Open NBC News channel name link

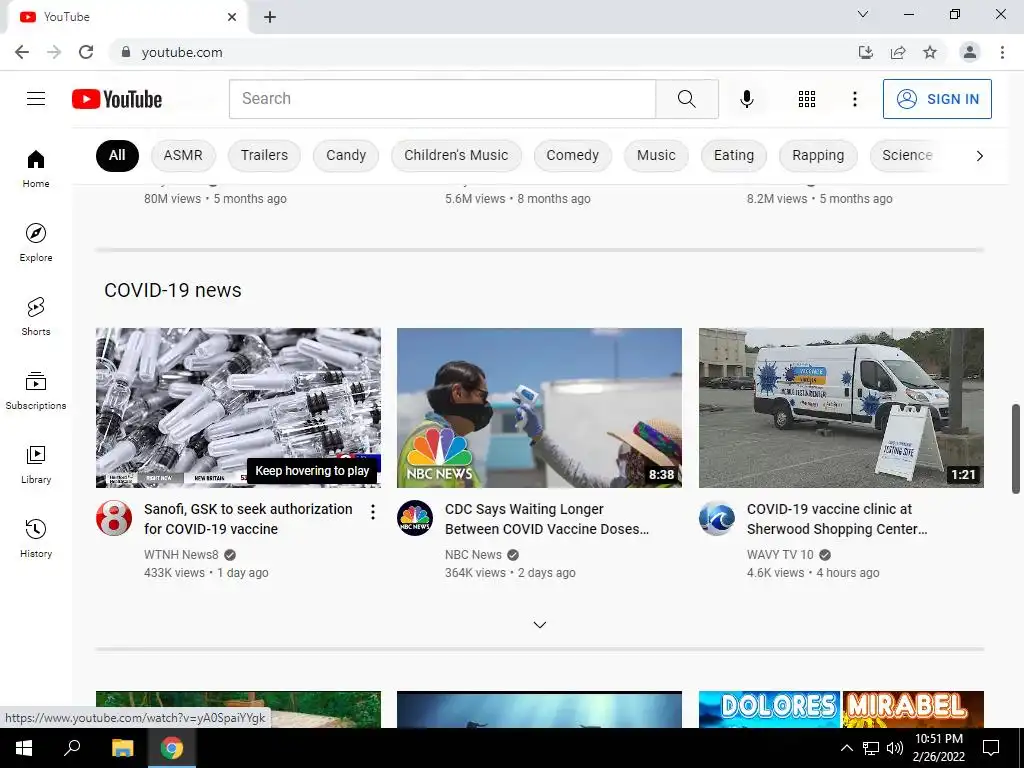pyautogui.click(x=473, y=555)
